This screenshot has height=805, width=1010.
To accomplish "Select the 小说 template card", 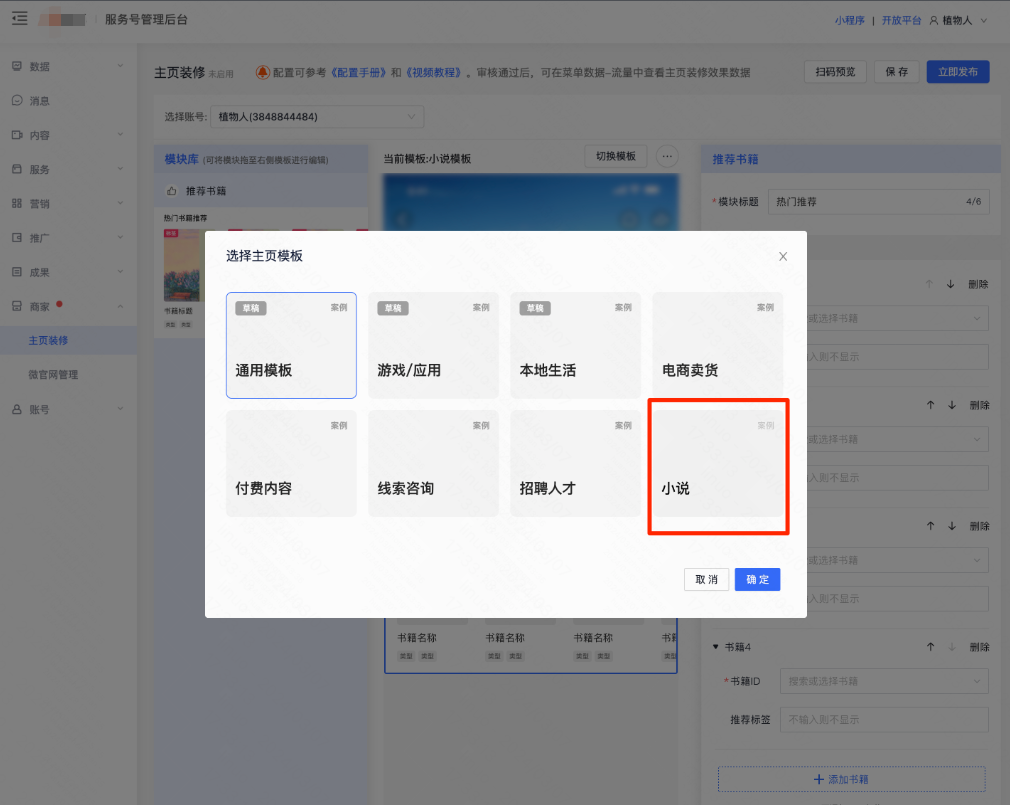I will 717,465.
